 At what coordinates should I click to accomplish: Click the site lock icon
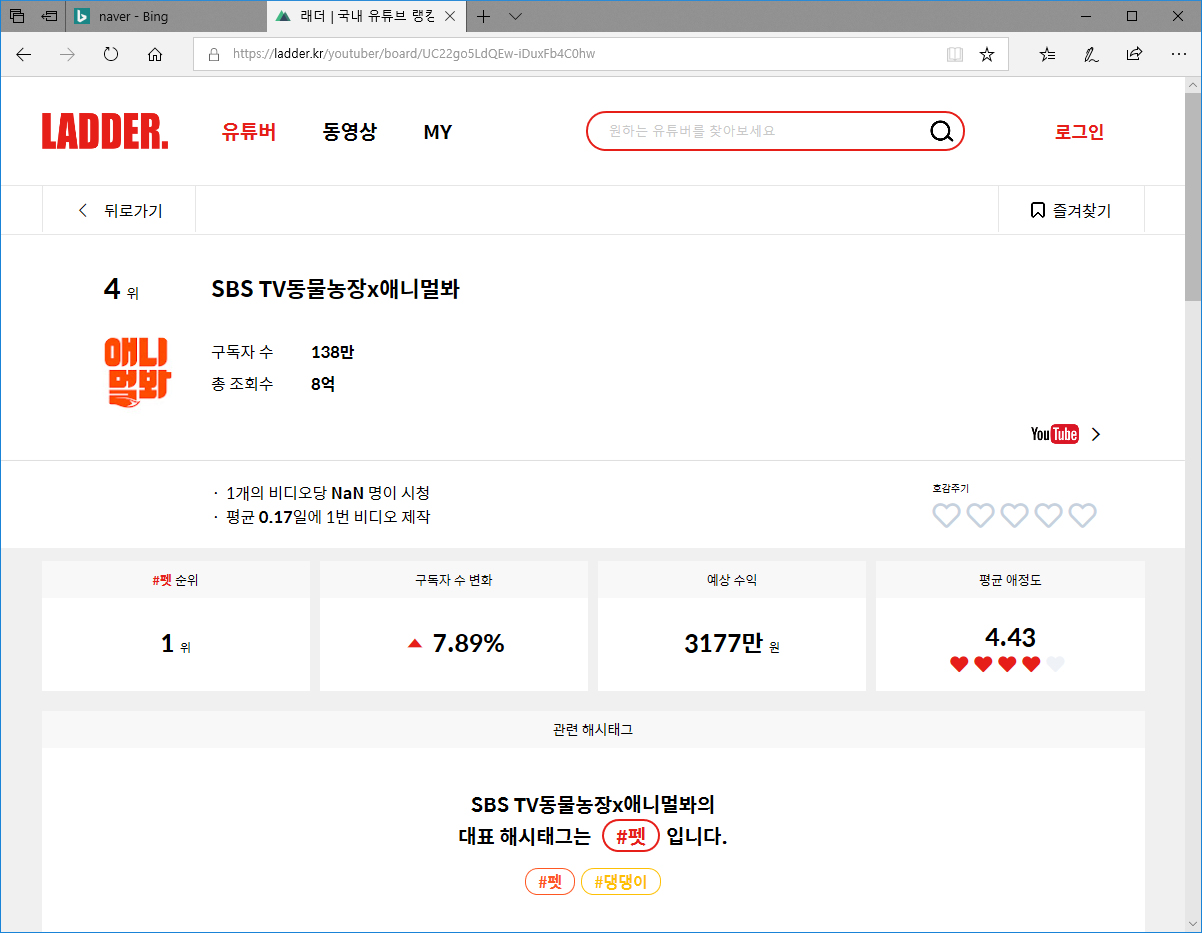pos(213,54)
